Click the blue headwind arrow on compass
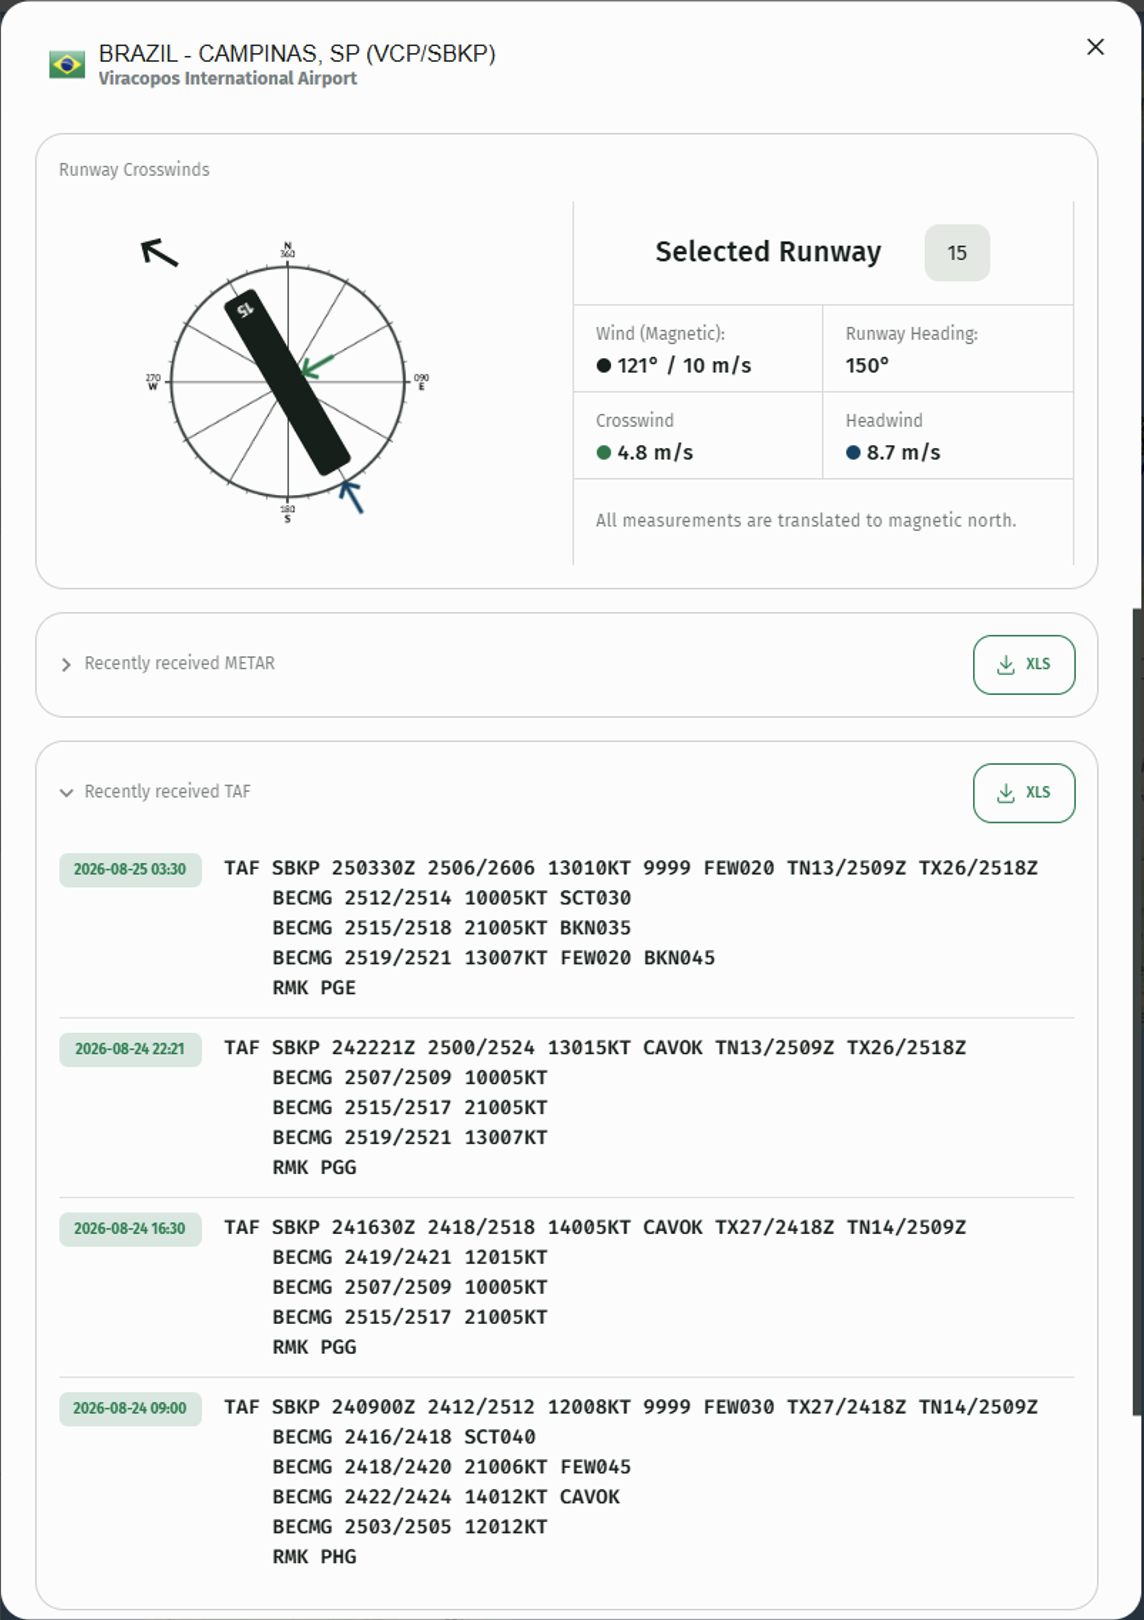The width and height of the screenshot is (1144, 1620). coord(351,496)
